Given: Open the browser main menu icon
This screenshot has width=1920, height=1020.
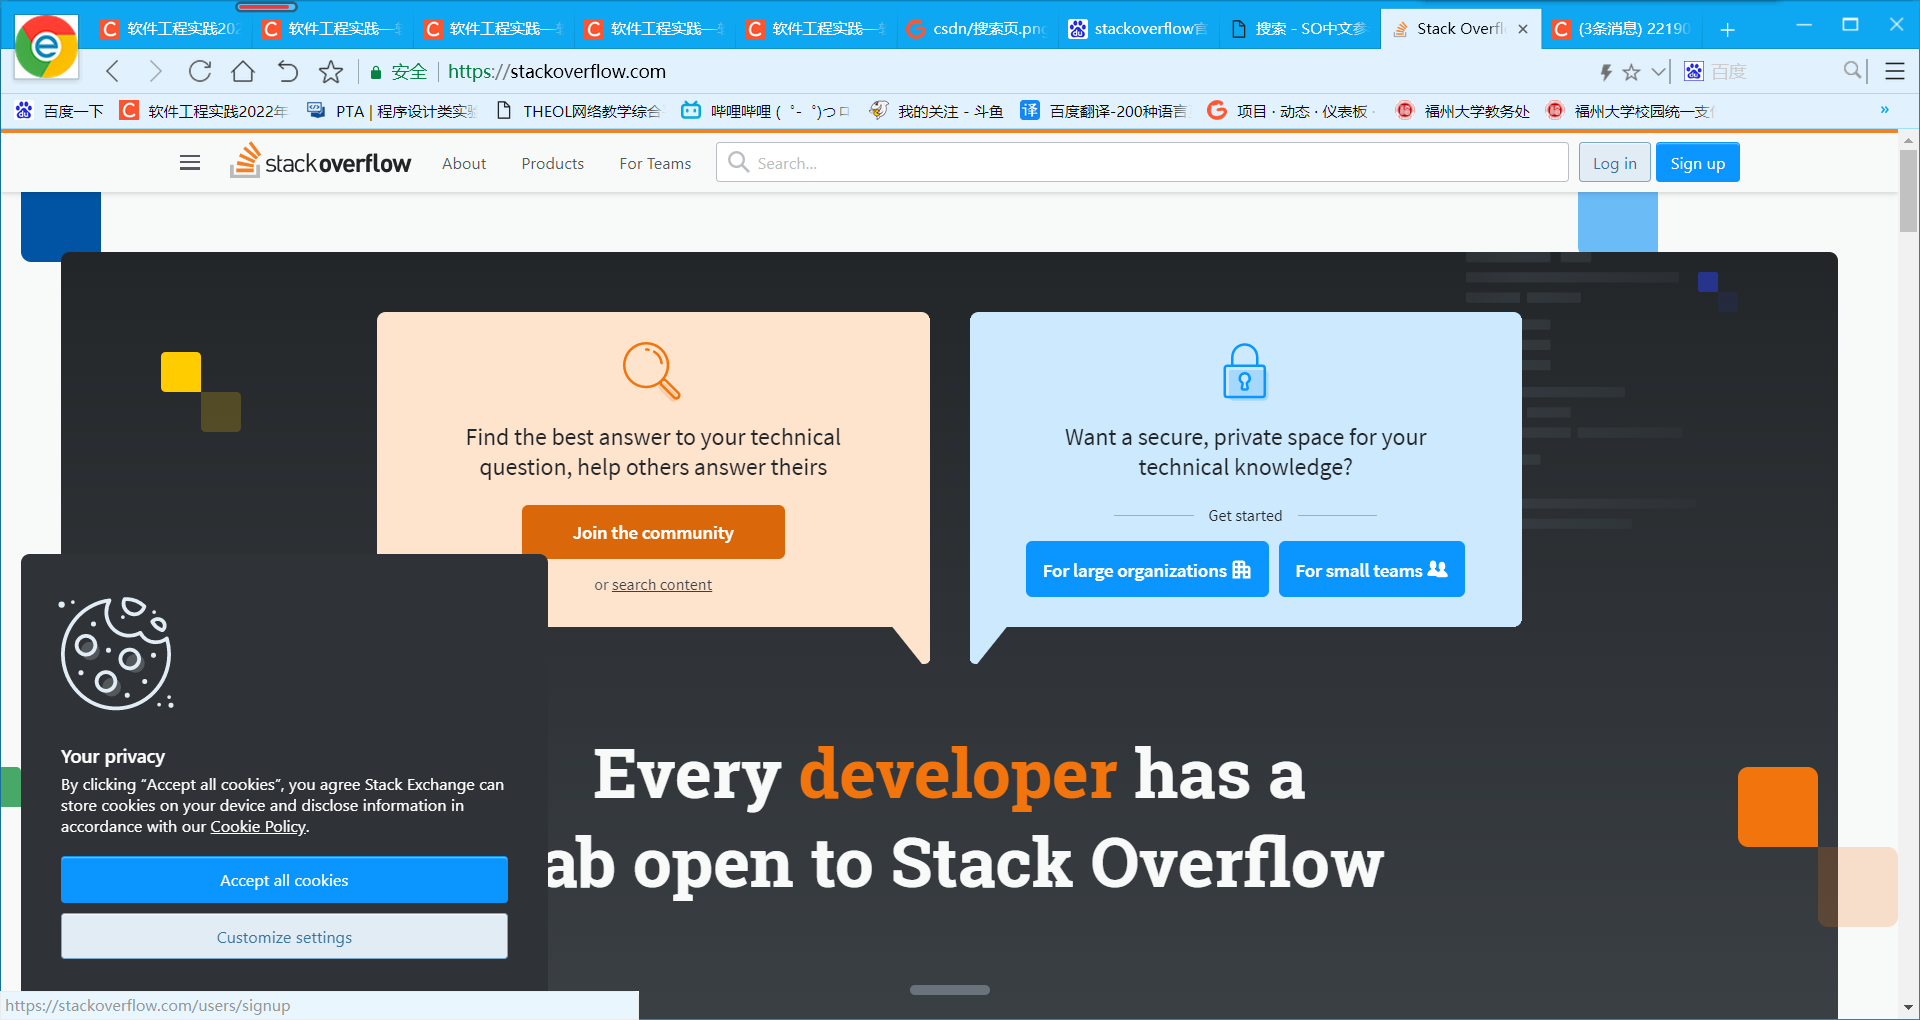Looking at the screenshot, I should coord(1895,71).
